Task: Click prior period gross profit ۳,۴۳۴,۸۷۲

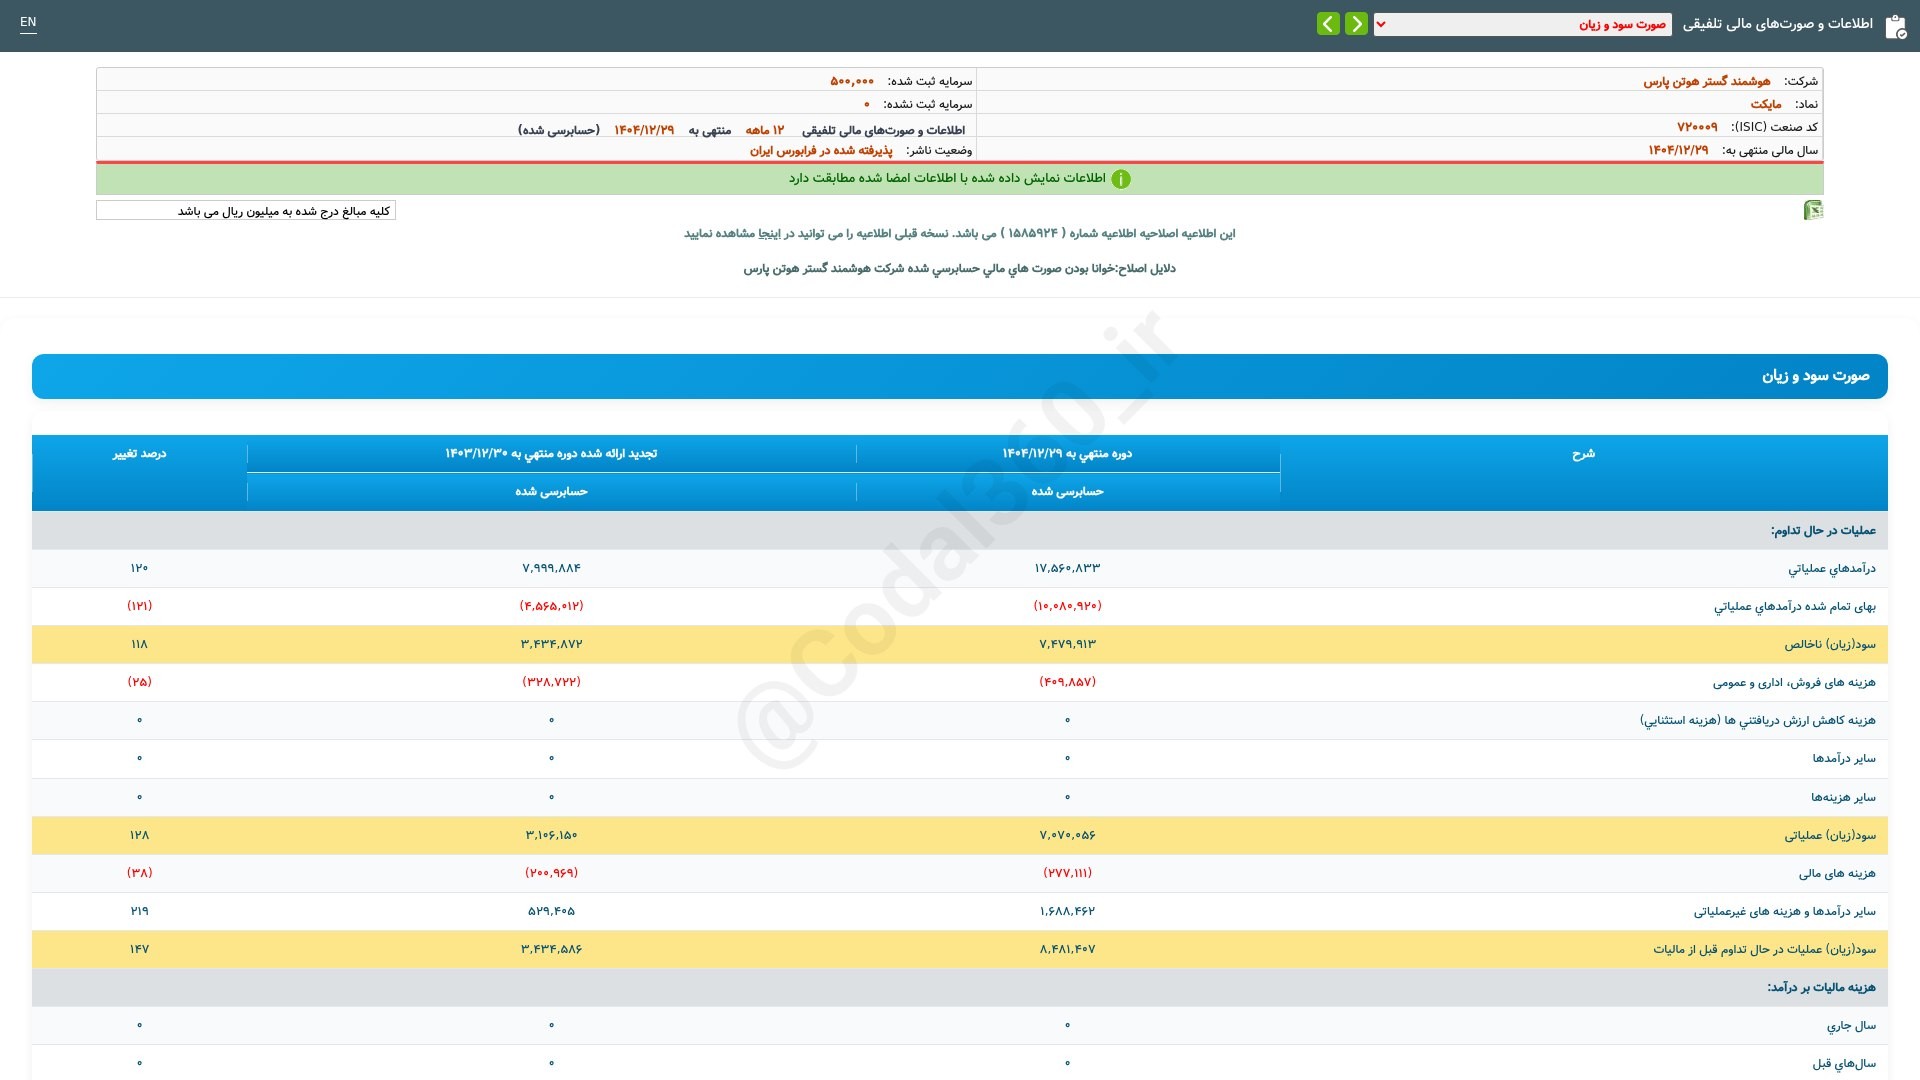Action: [x=551, y=644]
